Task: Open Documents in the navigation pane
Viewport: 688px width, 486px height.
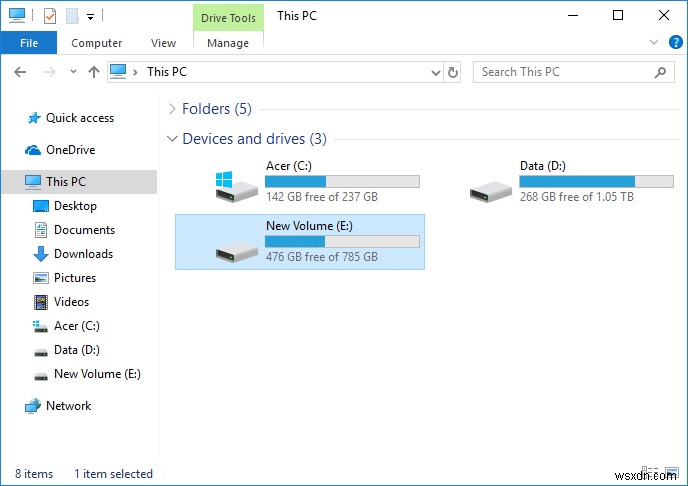Action: (84, 230)
